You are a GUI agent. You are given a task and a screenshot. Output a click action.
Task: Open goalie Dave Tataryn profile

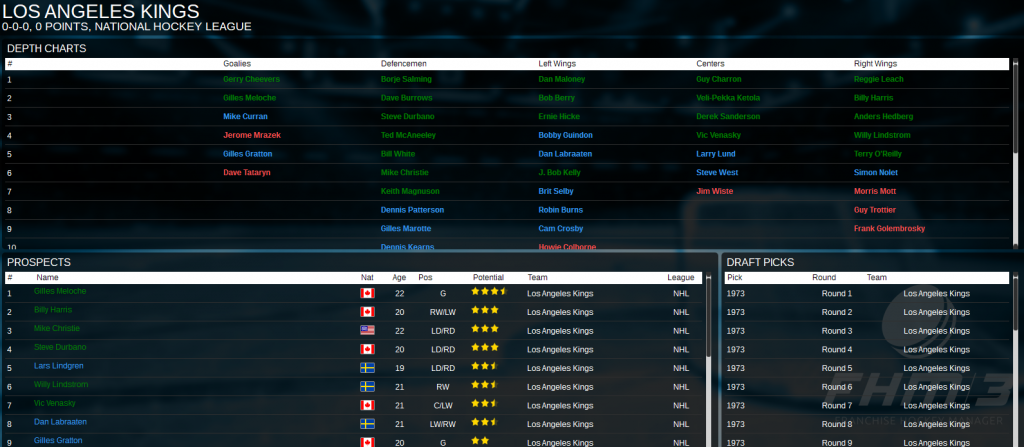(247, 173)
